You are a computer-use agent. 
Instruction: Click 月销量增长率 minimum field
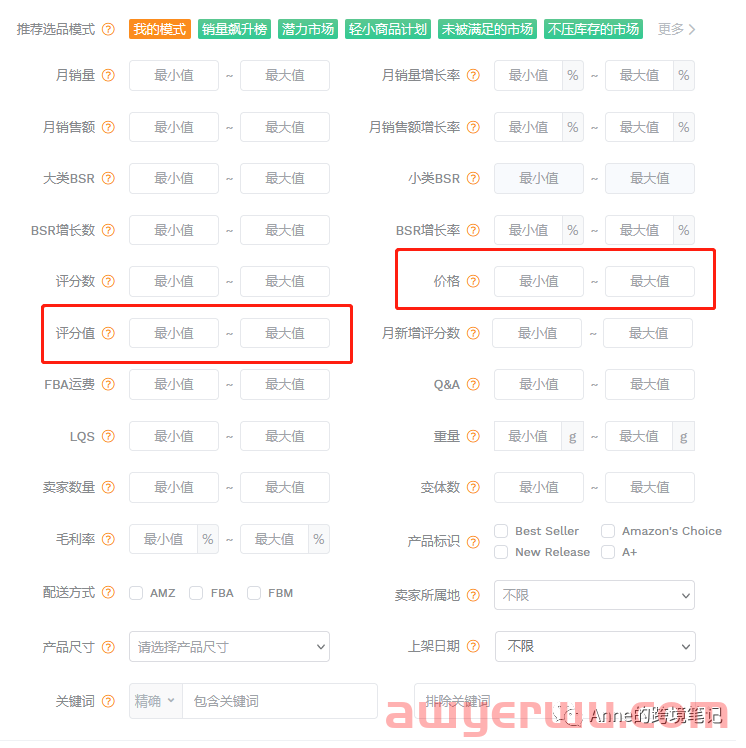click(x=528, y=75)
